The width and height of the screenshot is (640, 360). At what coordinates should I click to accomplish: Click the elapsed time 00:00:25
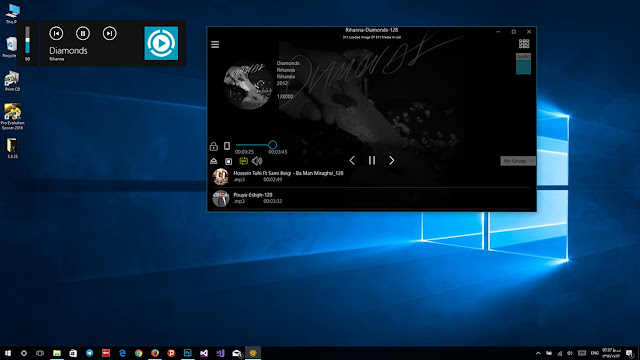244,152
